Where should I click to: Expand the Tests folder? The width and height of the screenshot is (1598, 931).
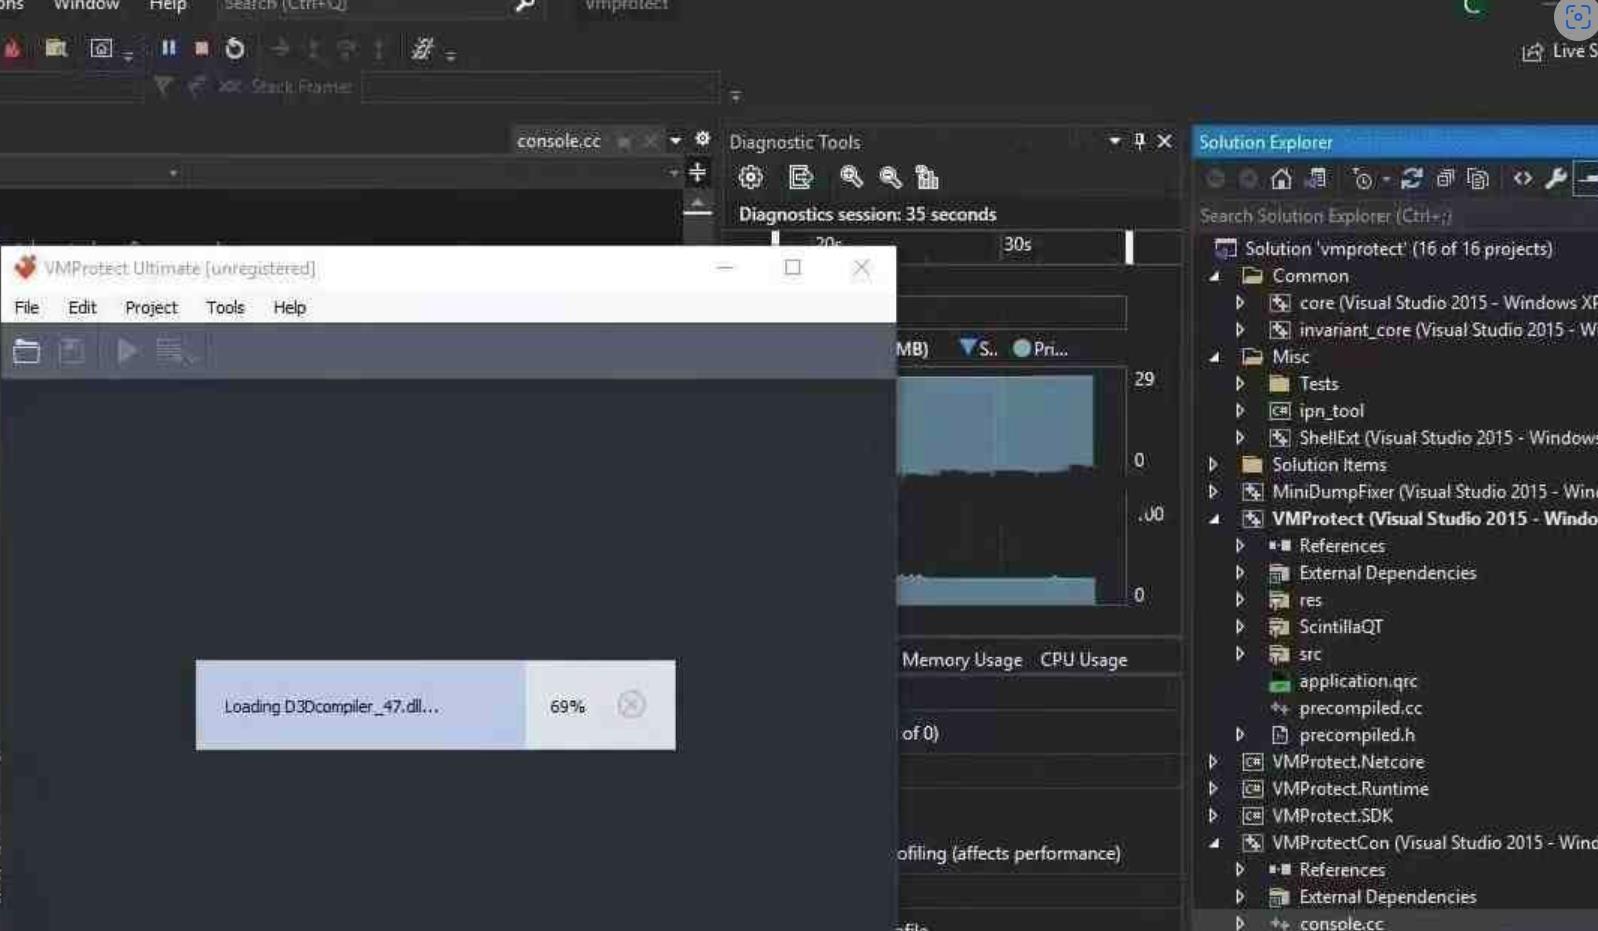(x=1240, y=384)
